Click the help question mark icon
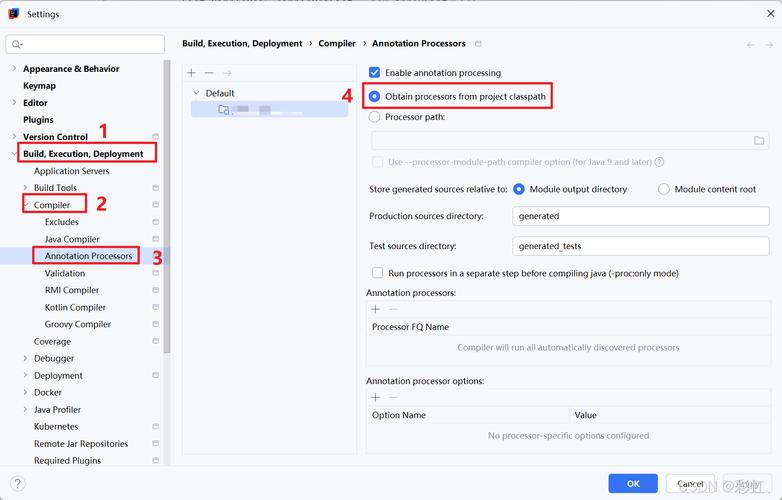This screenshot has width=782, height=500. click(17, 484)
